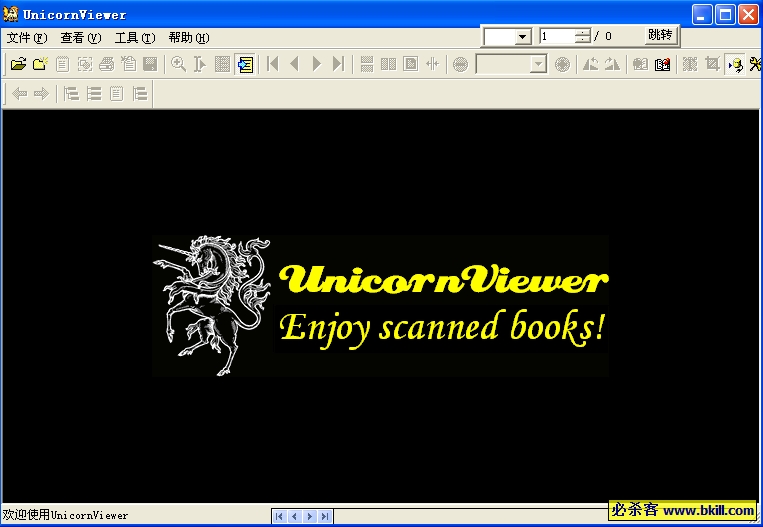Viewport: 763px width, 527px height.
Task: Click the greyed copy pages icon
Action: [x=128, y=64]
